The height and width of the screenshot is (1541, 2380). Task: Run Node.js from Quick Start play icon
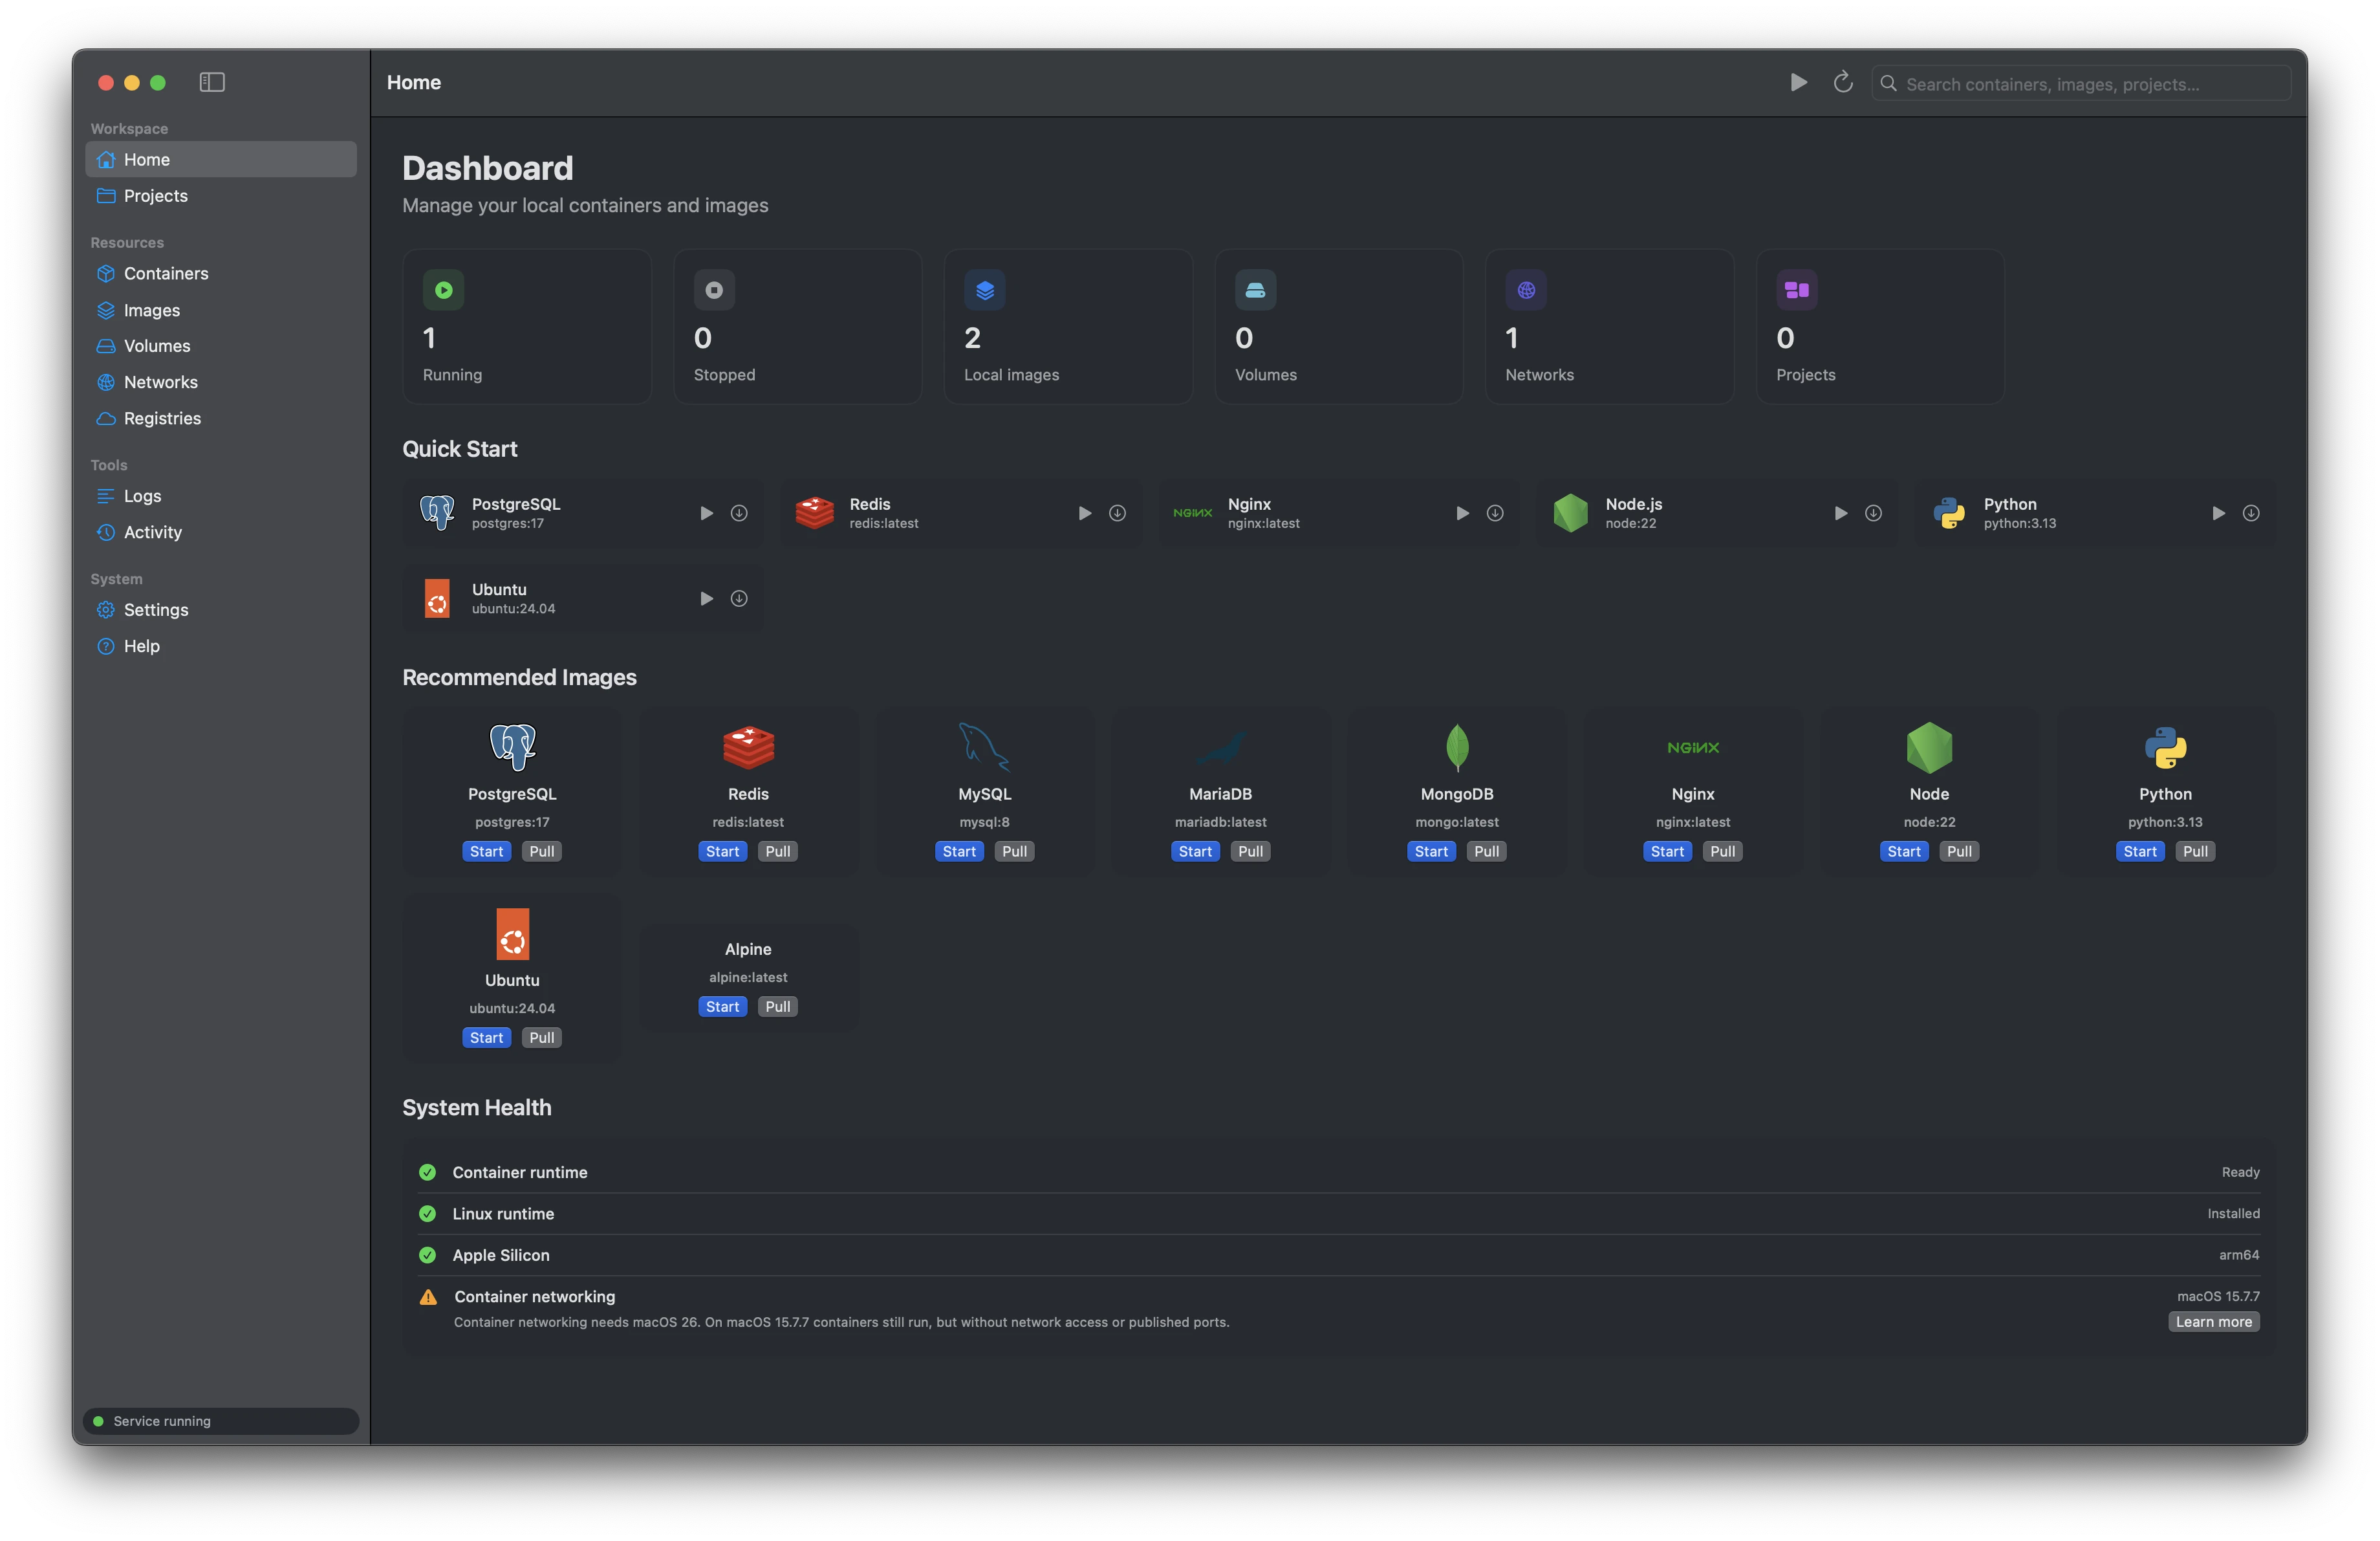tap(1840, 513)
